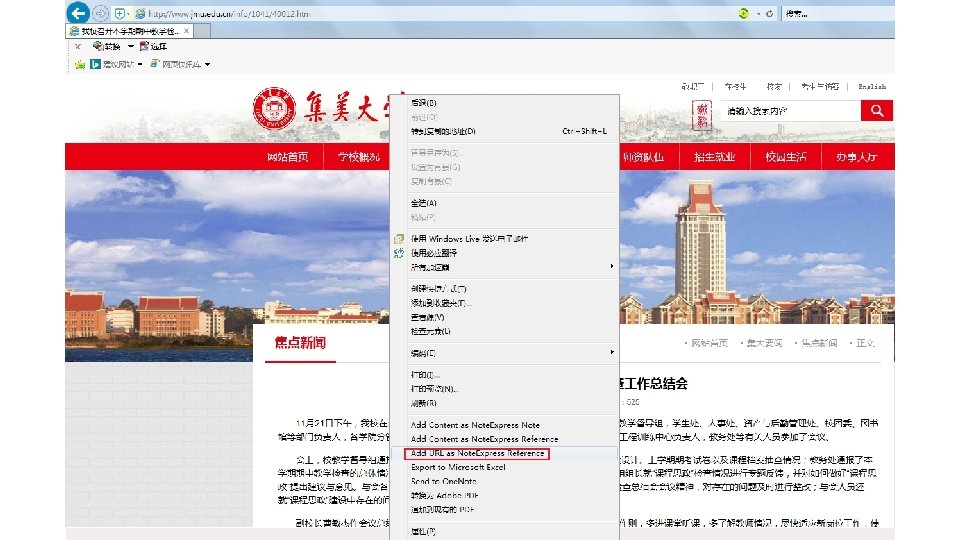Click the second breadcrumb link
Viewport: 960px width, 540px height.
tap(764, 343)
